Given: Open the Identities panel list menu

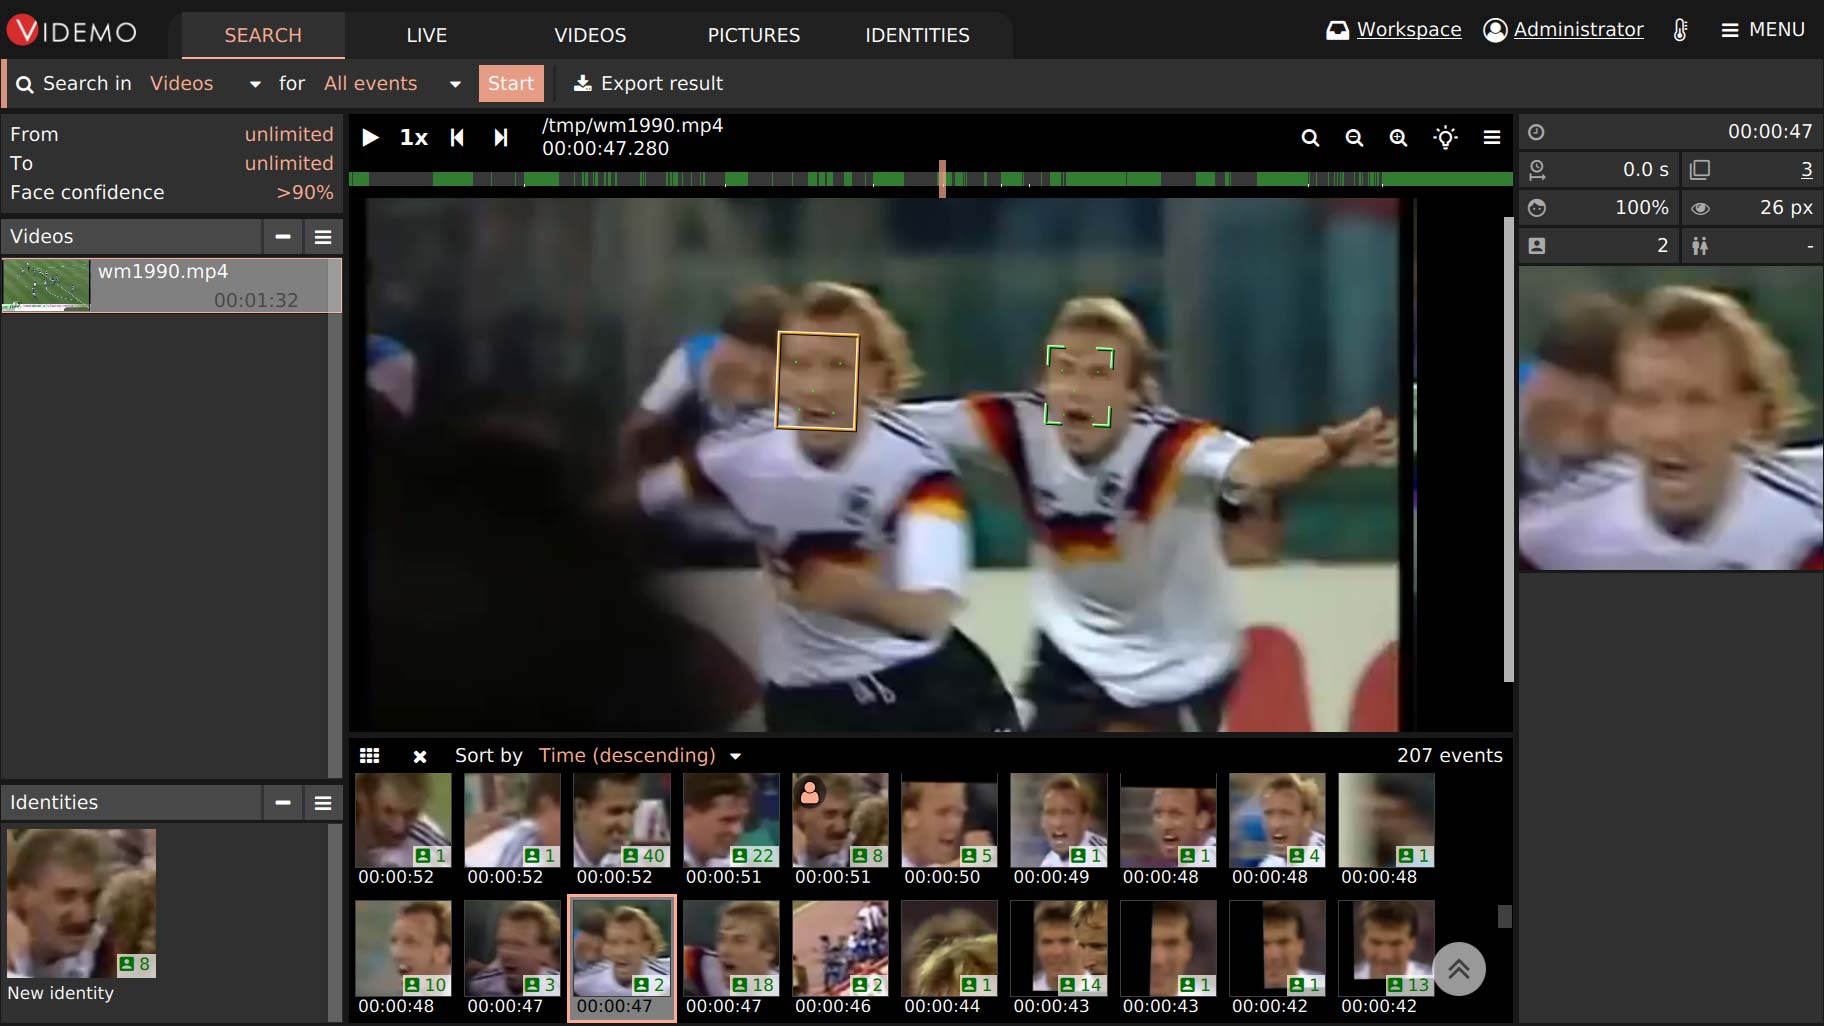Looking at the screenshot, I should pos(323,803).
